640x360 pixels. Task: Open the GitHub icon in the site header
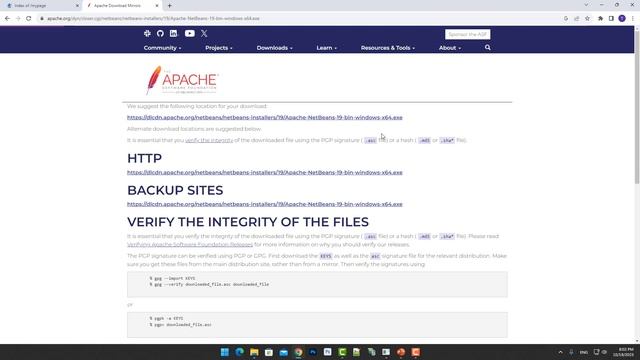(x=160, y=33)
